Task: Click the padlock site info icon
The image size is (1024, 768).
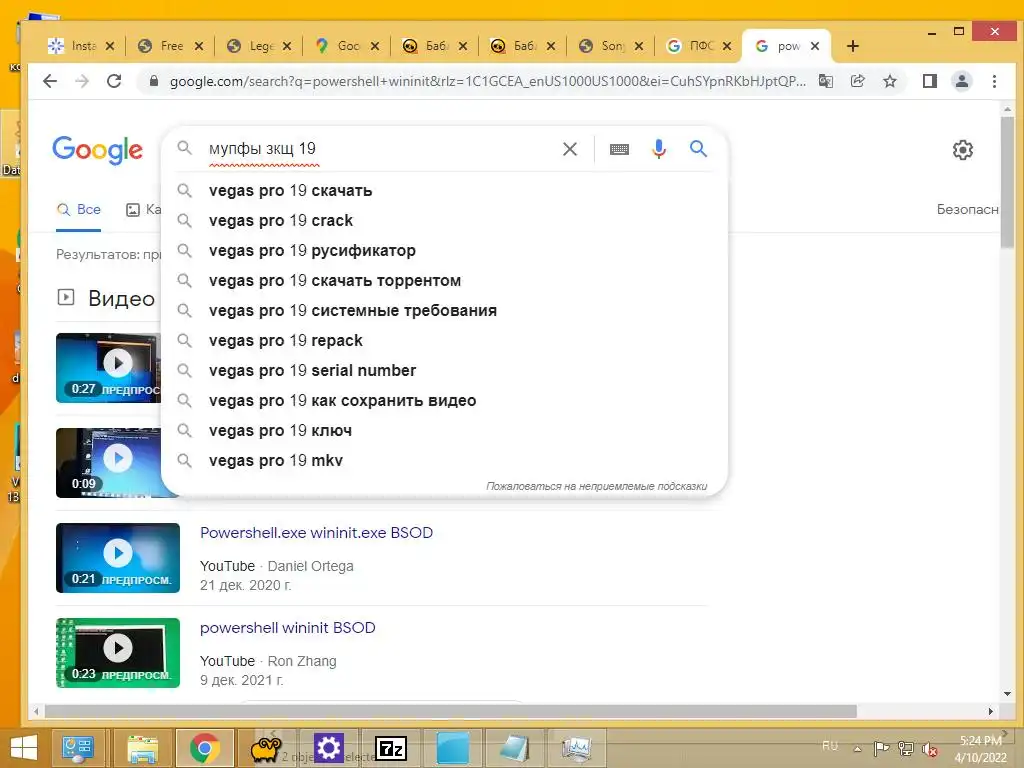Action: (153, 81)
